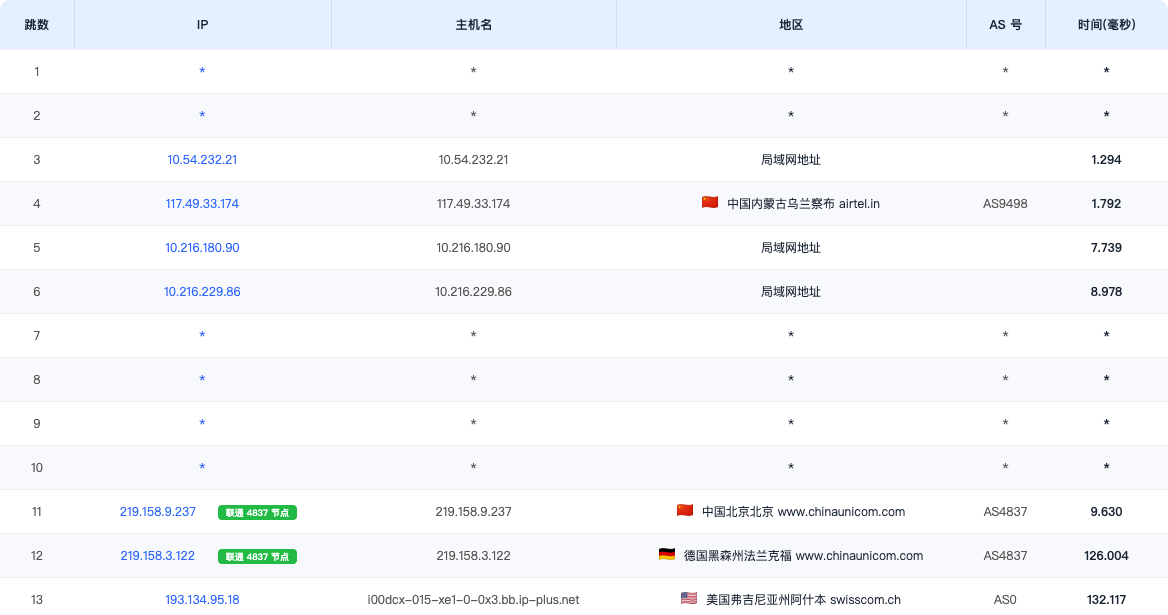Image resolution: width=1168 pixels, height=615 pixels.
Task: Click the green 联通 4837 节点 badge in hop 12
Action: click(257, 556)
